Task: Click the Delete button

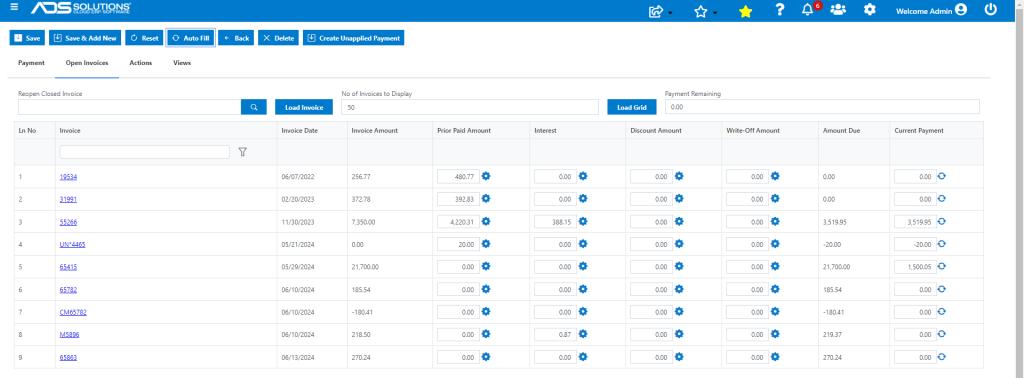Action: point(278,38)
